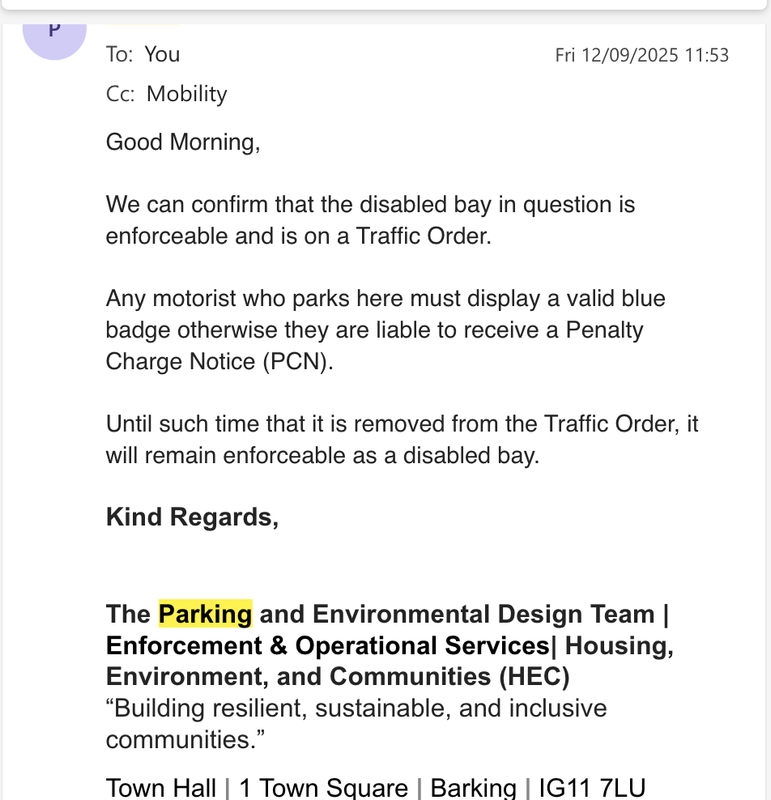Click the "Good Morning," greeting line

coord(183,142)
